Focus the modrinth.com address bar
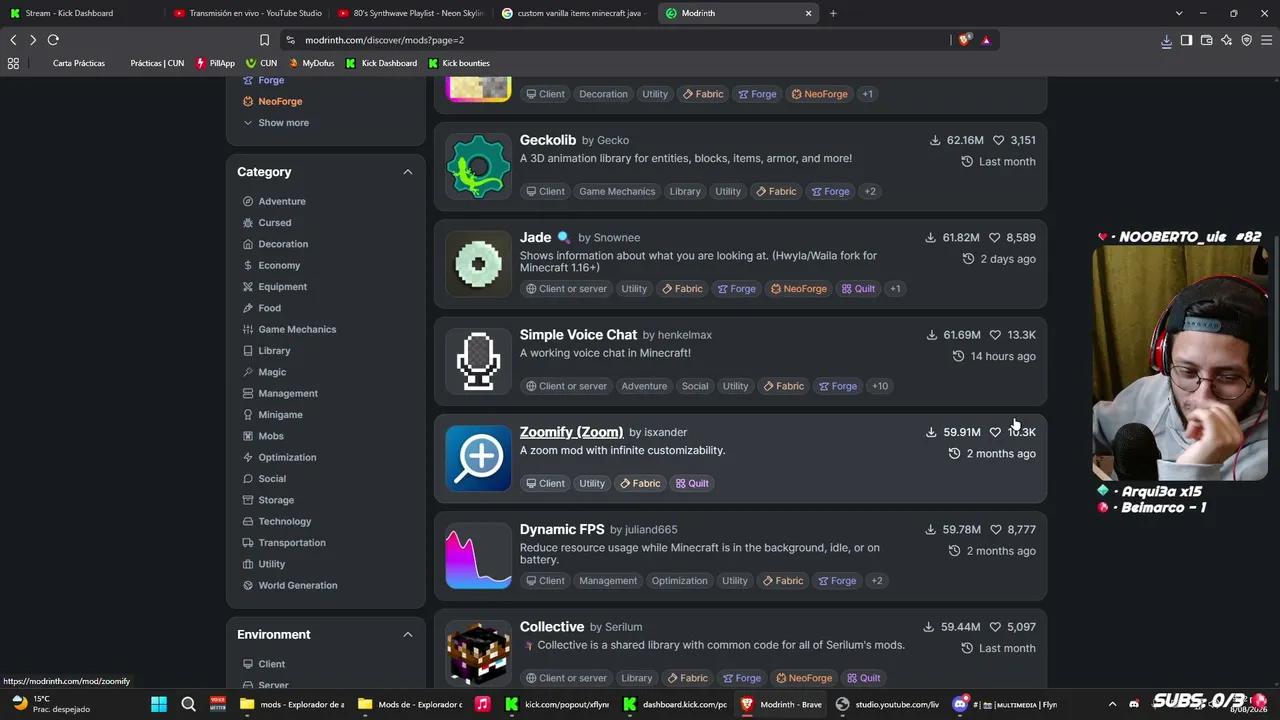The height and width of the screenshot is (720, 1280). 615,40
